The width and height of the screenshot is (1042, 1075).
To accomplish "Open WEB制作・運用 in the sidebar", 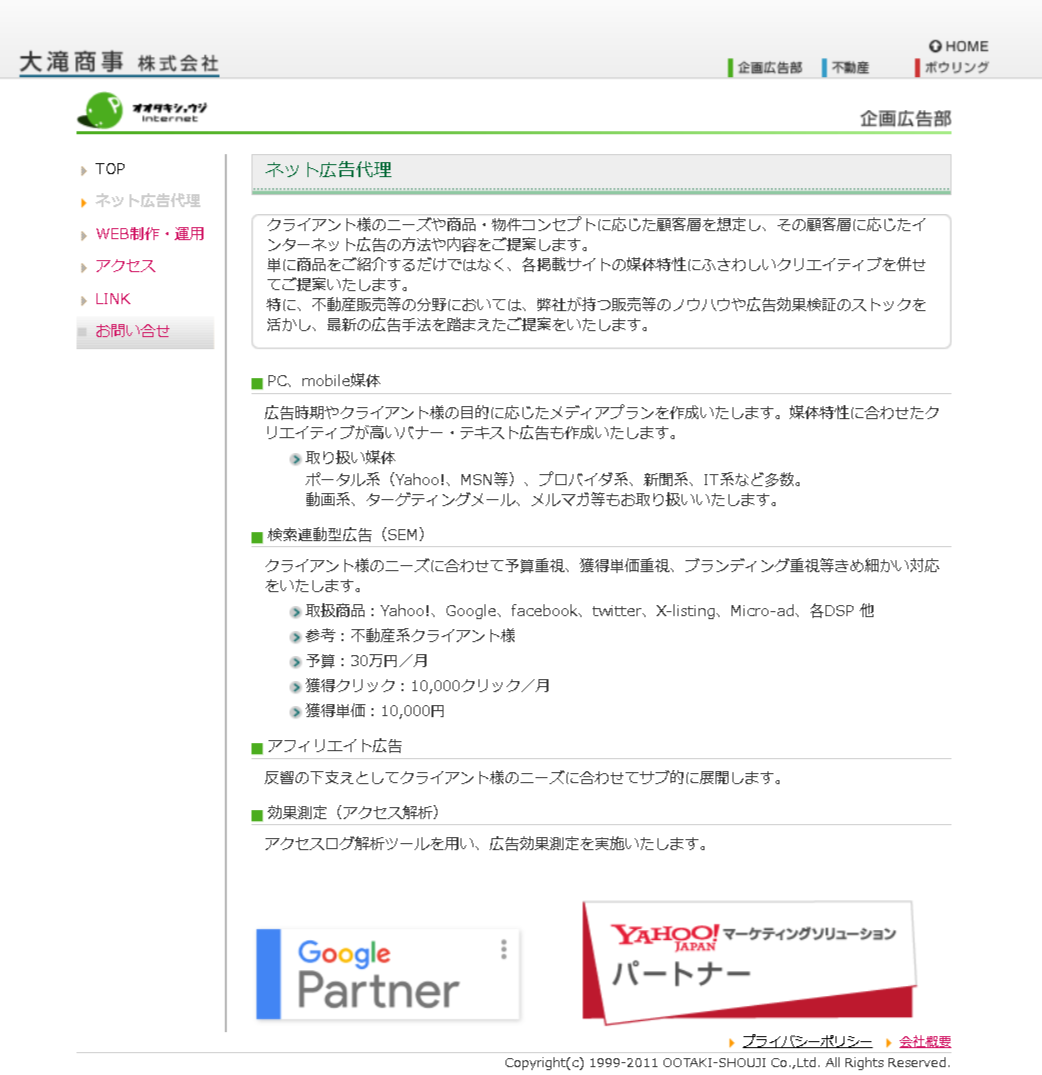I will [x=149, y=234].
